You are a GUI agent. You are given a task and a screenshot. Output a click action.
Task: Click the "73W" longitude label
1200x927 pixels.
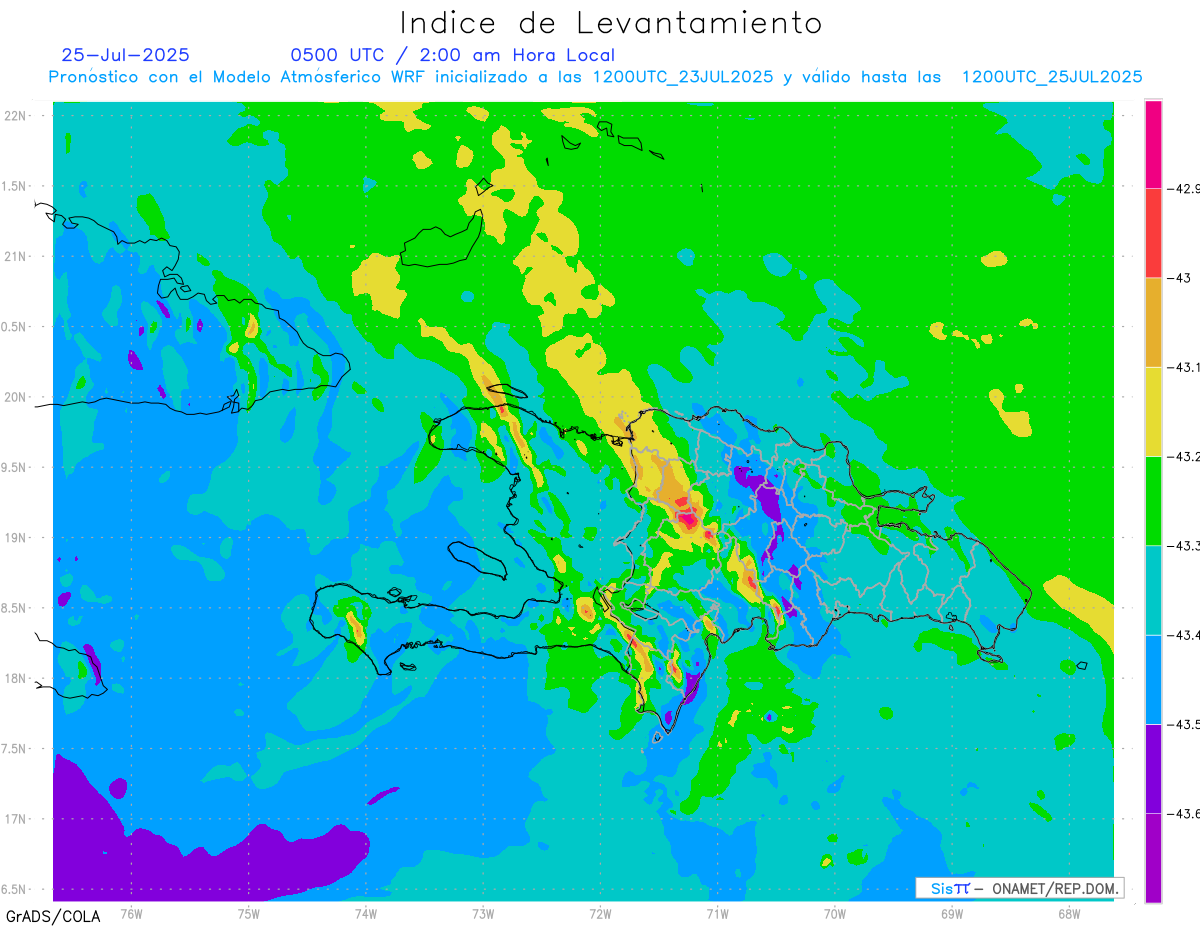click(x=483, y=913)
